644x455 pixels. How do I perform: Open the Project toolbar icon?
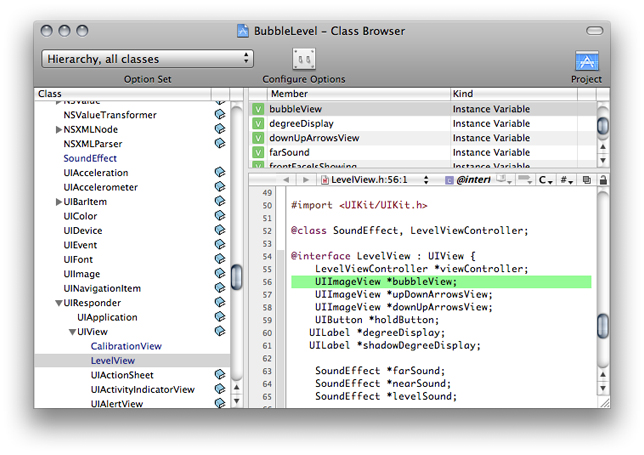587,61
